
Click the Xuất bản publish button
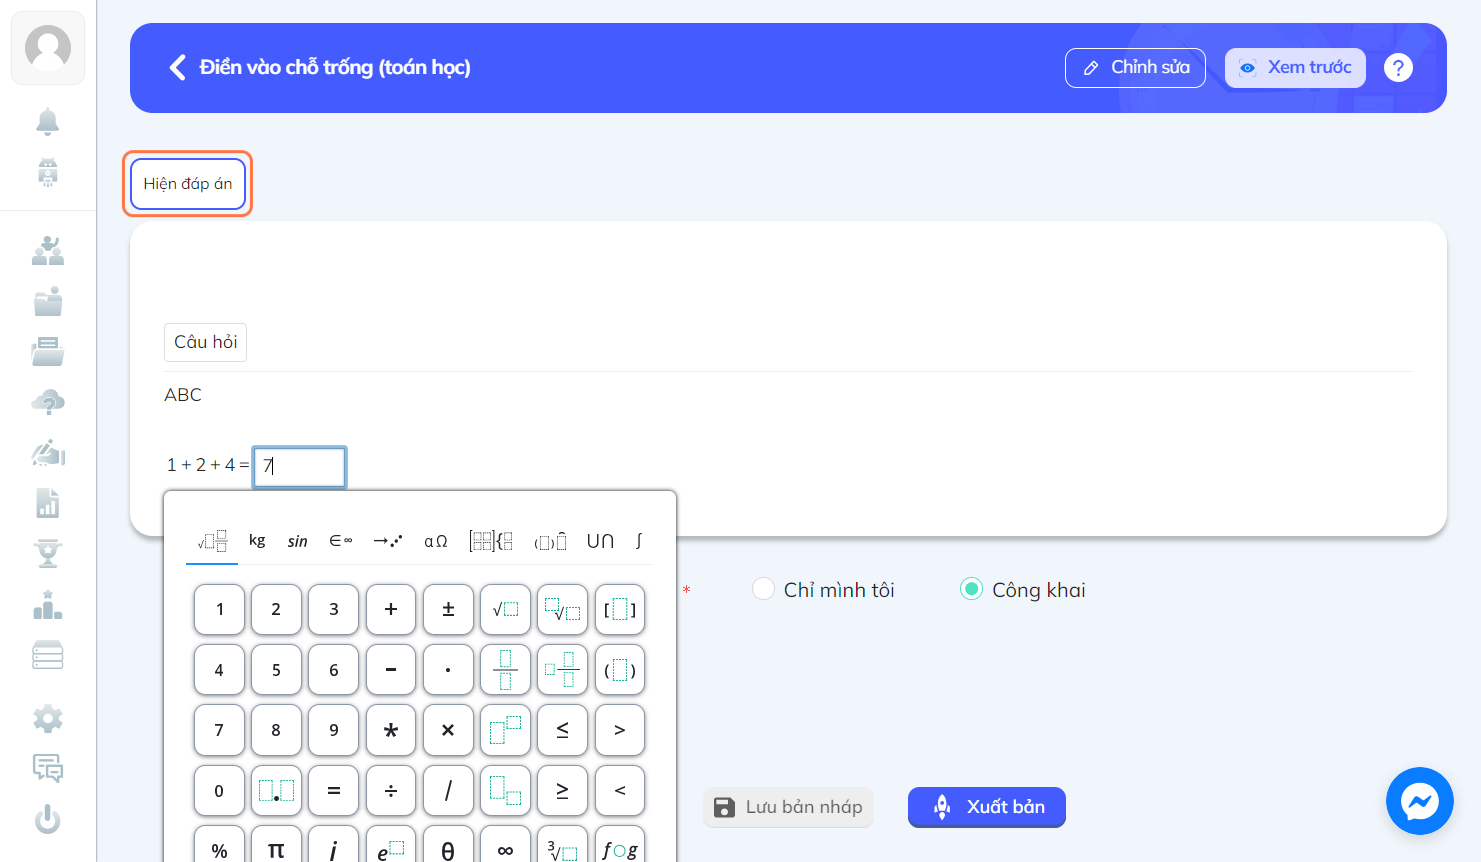click(x=987, y=807)
